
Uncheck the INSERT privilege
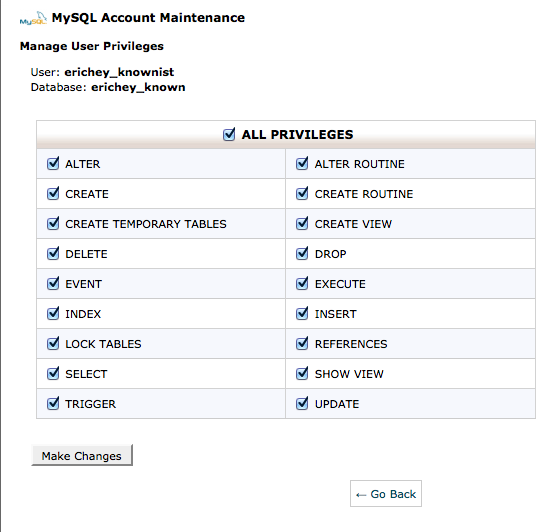tap(302, 313)
